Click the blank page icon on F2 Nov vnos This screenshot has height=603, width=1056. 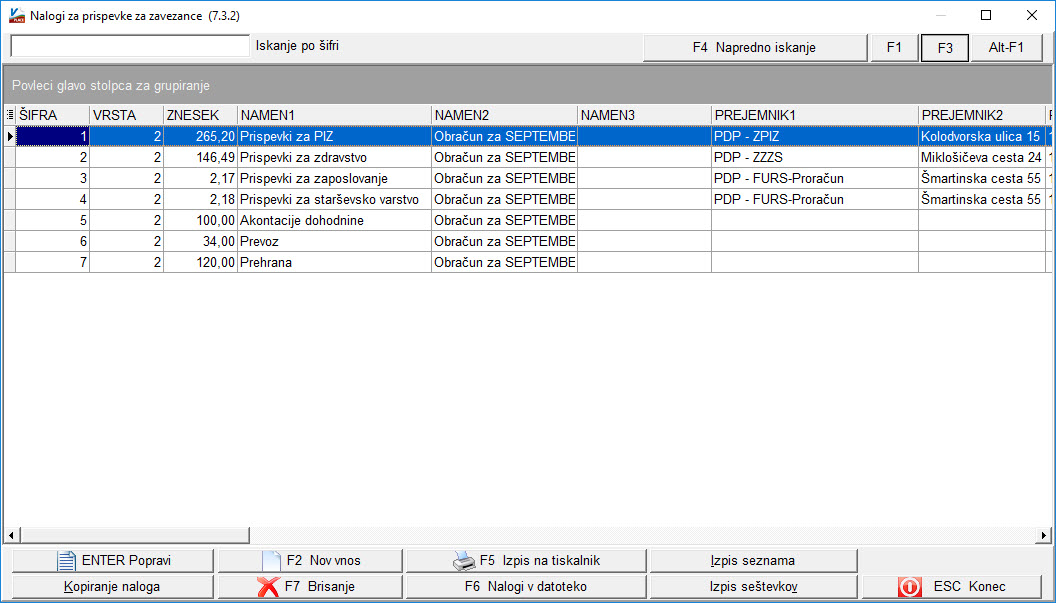click(271, 560)
